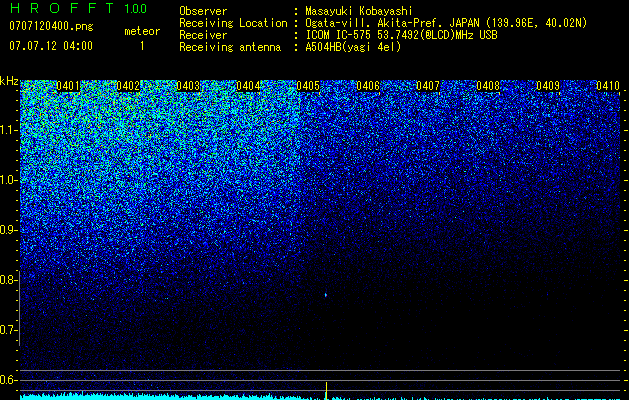Click the yellow meteor detection spike at bottom
Screen dimensions: 629x400
[x=326, y=391]
